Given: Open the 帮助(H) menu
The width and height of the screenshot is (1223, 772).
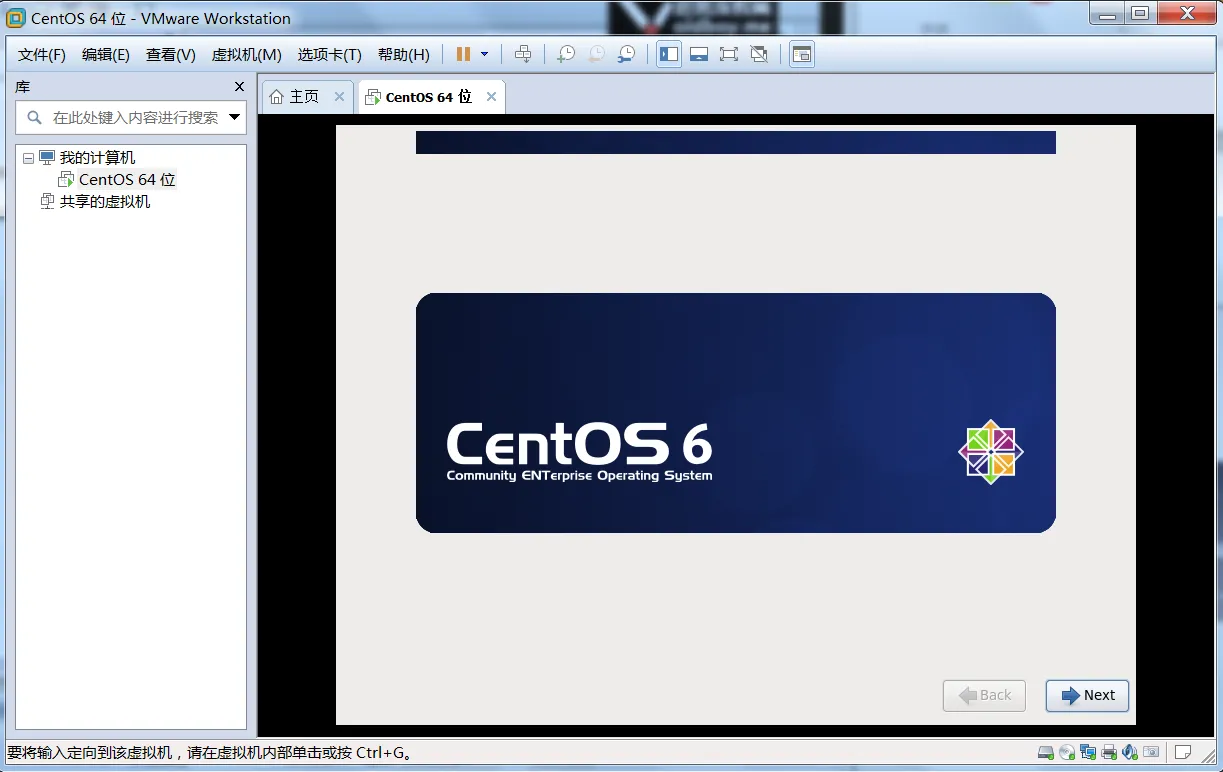Looking at the screenshot, I should (x=404, y=55).
